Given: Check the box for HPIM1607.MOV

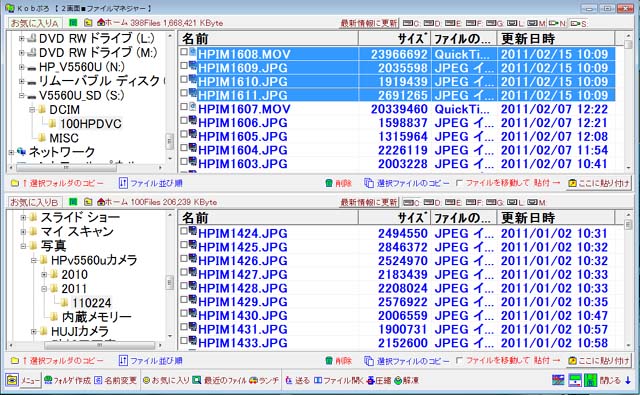Looking at the screenshot, I should 184,106.
